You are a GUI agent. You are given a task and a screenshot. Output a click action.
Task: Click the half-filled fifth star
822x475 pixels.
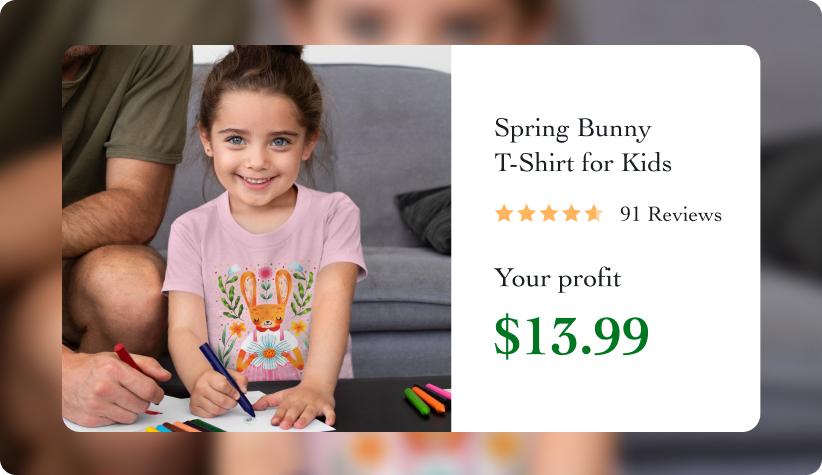(594, 213)
